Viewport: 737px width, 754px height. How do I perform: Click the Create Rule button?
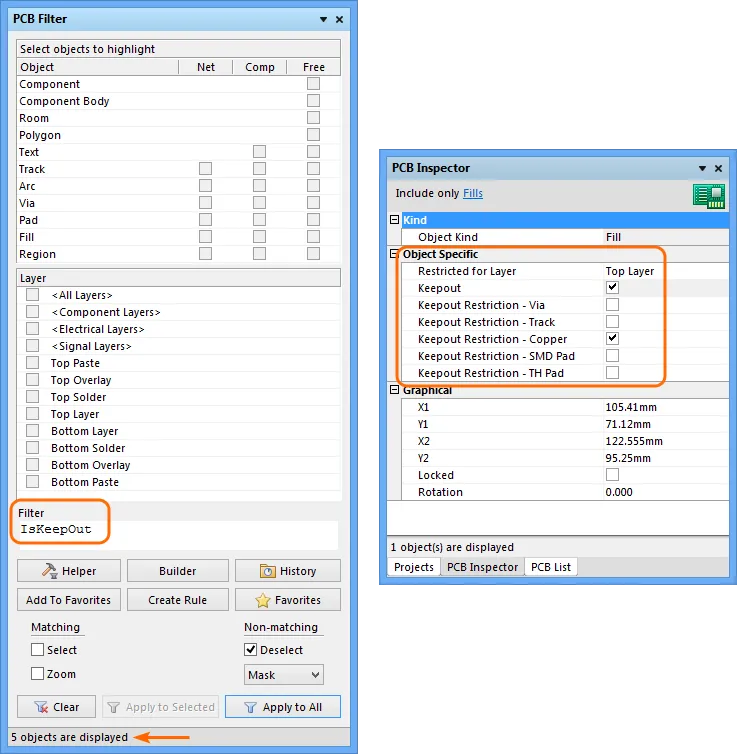click(x=177, y=600)
